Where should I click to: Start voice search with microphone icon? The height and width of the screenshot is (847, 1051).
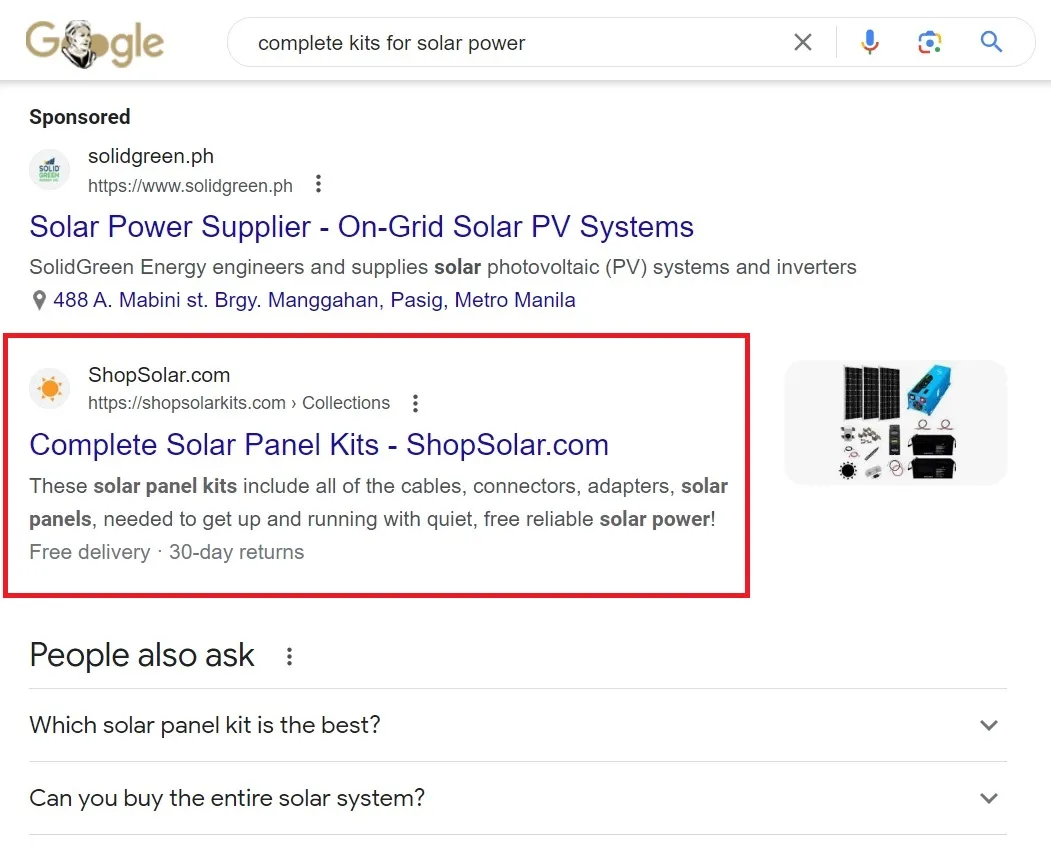(869, 42)
